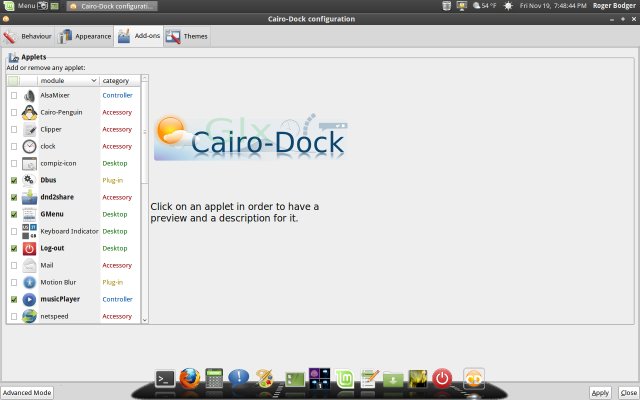Uncheck the Dbus applet checkbox

point(13,180)
